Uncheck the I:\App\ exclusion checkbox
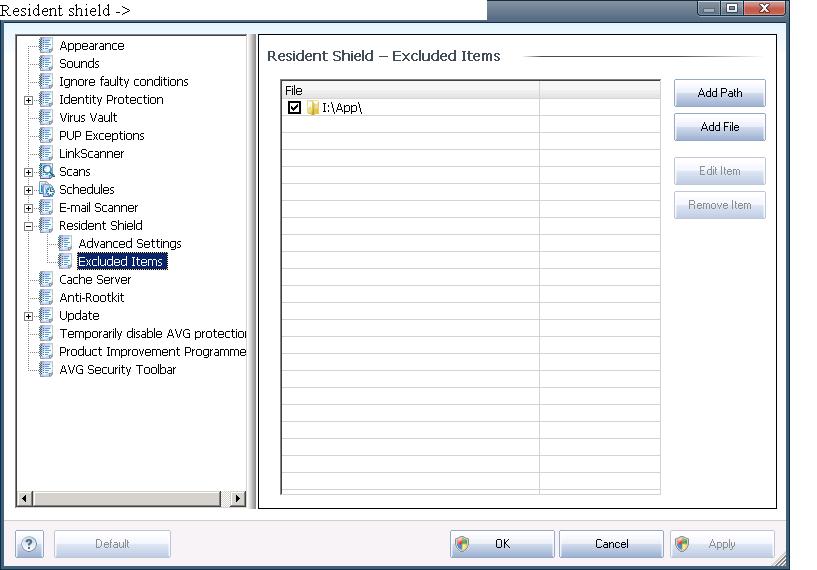The height and width of the screenshot is (570, 817). point(294,108)
